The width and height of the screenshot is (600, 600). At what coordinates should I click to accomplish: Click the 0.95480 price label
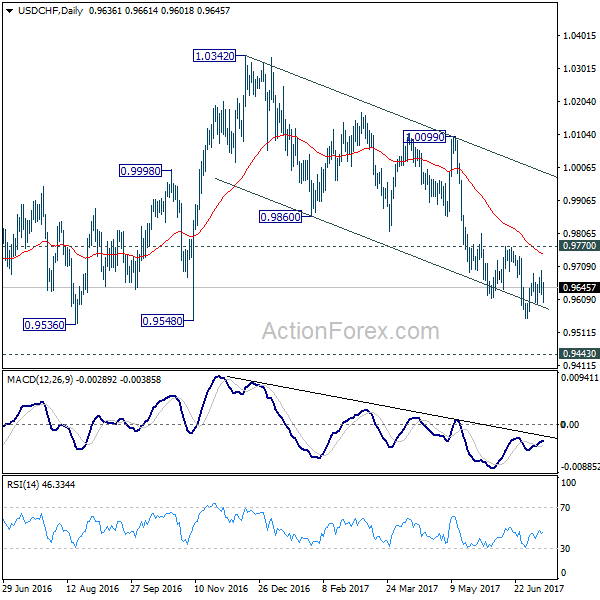pos(162,320)
